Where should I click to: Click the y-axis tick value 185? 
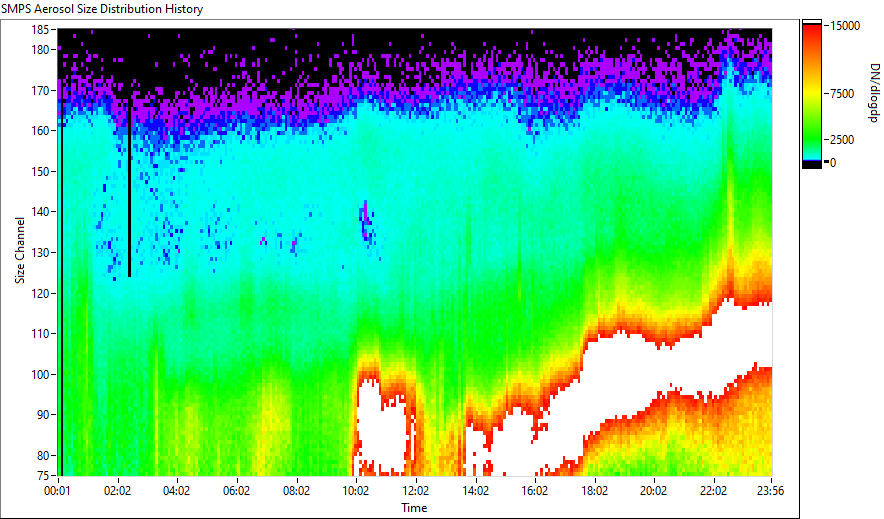pos(40,29)
